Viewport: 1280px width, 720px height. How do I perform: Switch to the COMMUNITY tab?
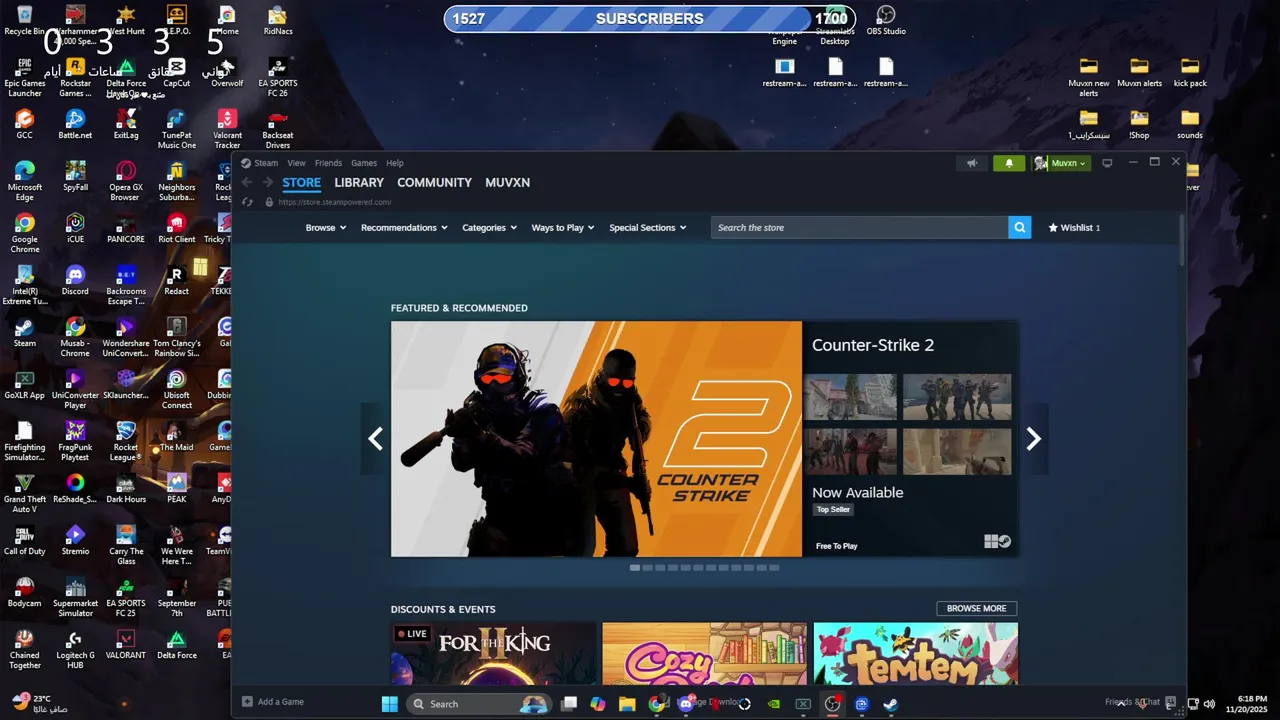pyautogui.click(x=434, y=182)
